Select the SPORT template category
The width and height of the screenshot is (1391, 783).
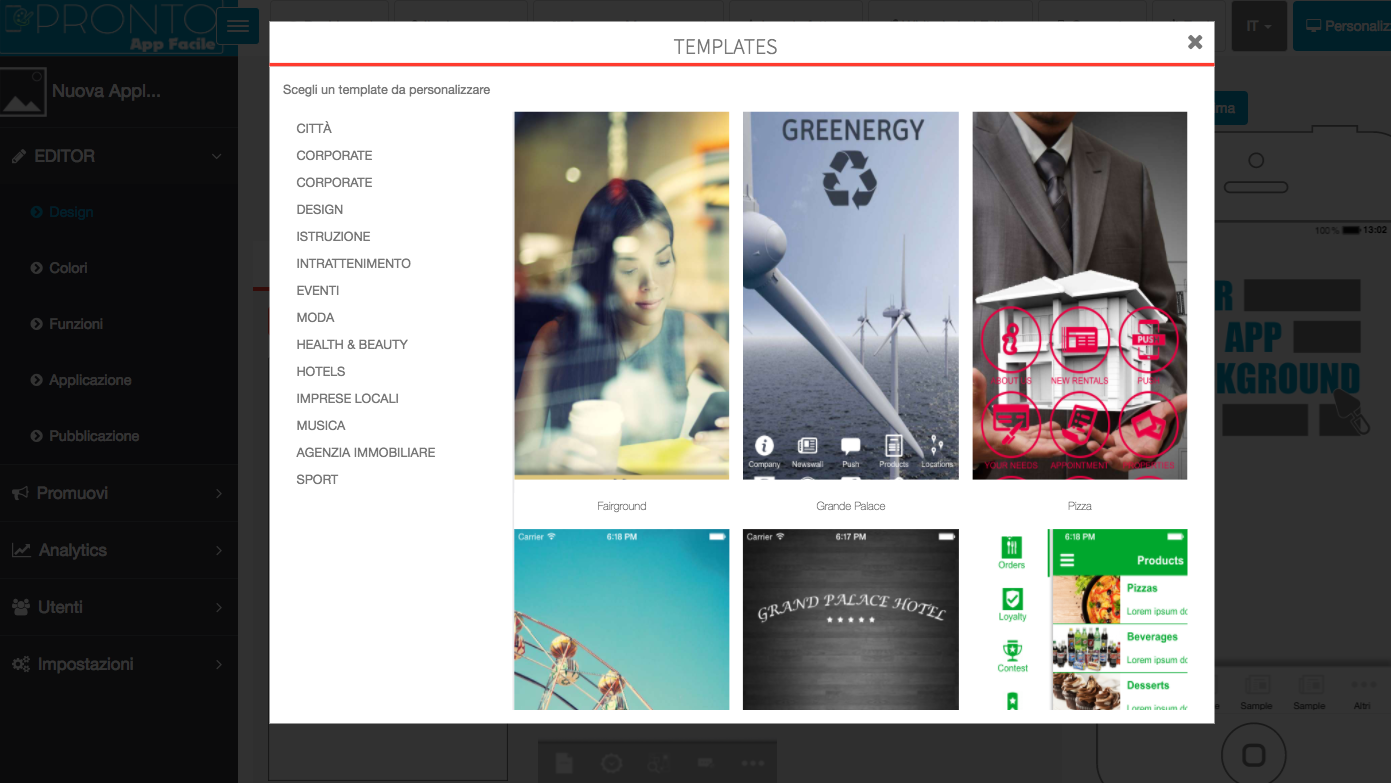pos(317,480)
